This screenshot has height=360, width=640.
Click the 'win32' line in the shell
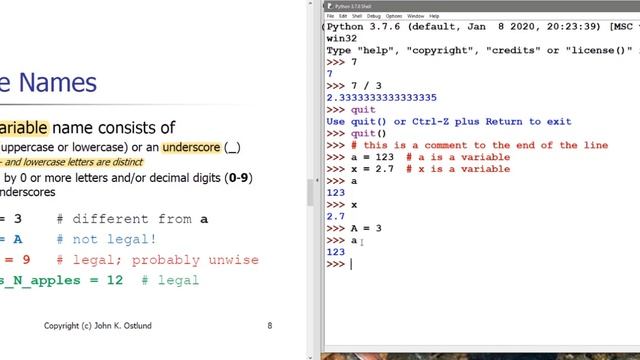[342, 39]
